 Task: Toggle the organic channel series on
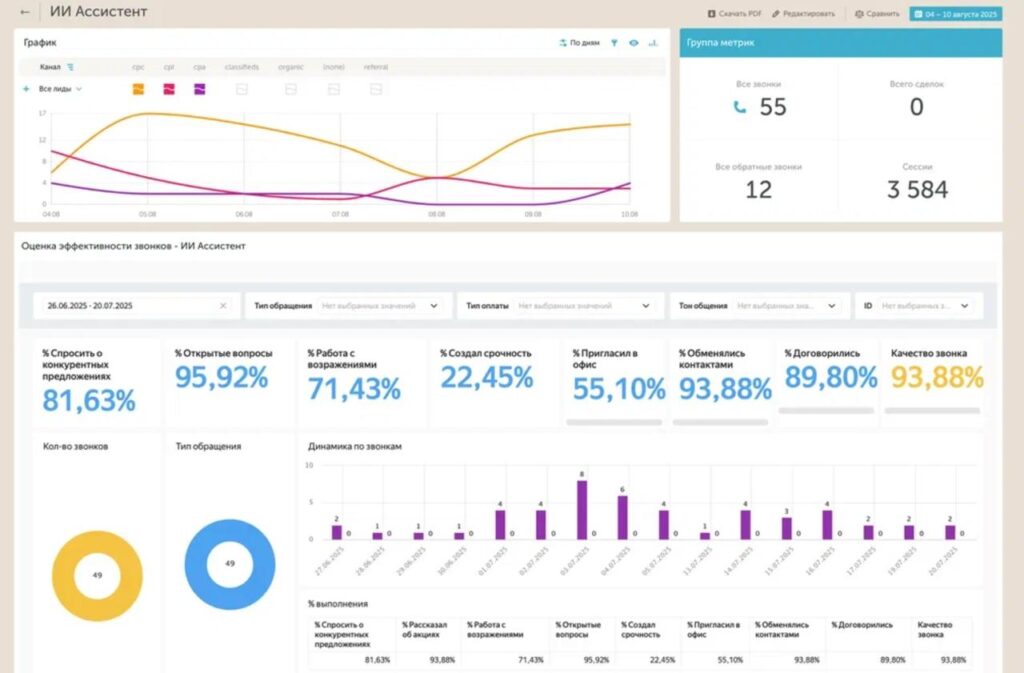pyautogui.click(x=290, y=89)
